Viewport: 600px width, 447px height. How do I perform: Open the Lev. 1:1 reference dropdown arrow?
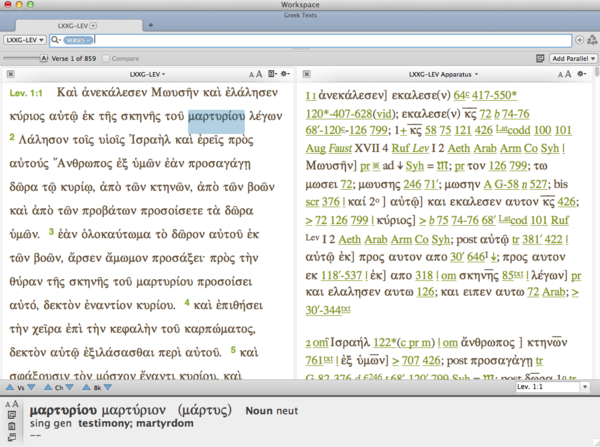[x=584, y=387]
